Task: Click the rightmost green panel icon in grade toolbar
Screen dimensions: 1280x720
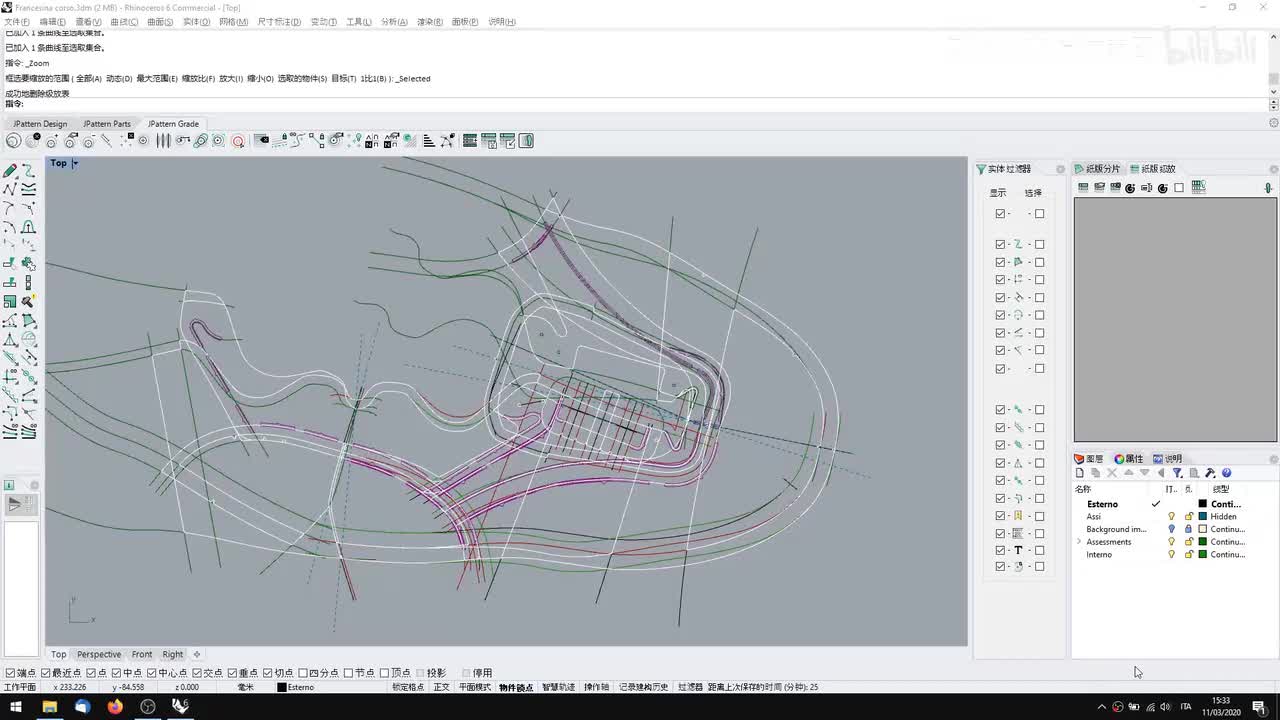Action: point(526,141)
